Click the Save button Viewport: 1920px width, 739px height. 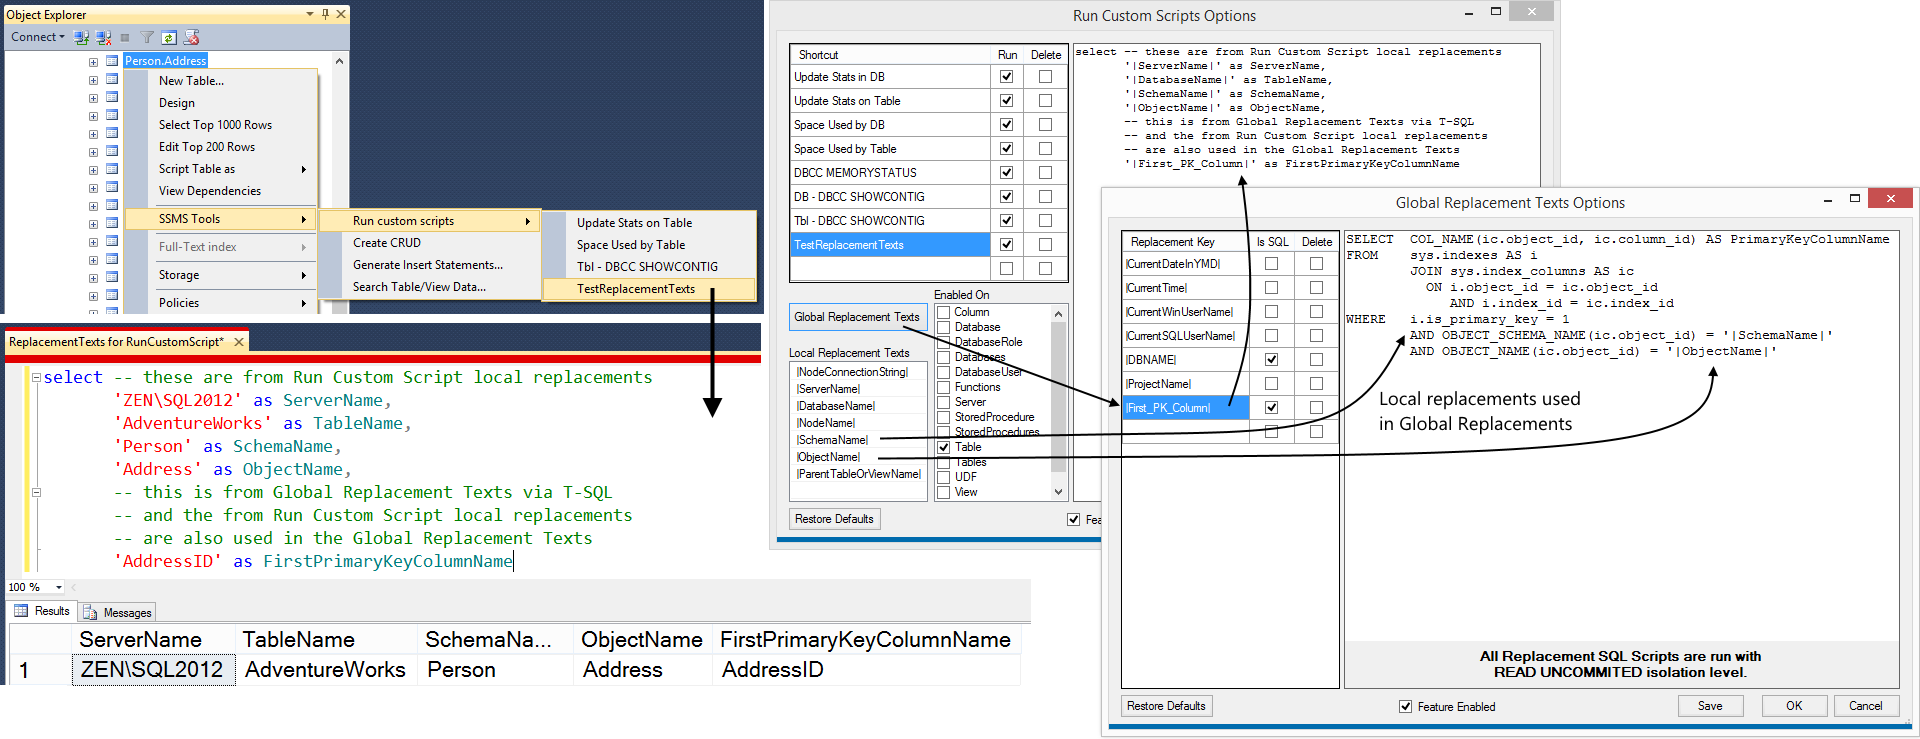[1710, 706]
